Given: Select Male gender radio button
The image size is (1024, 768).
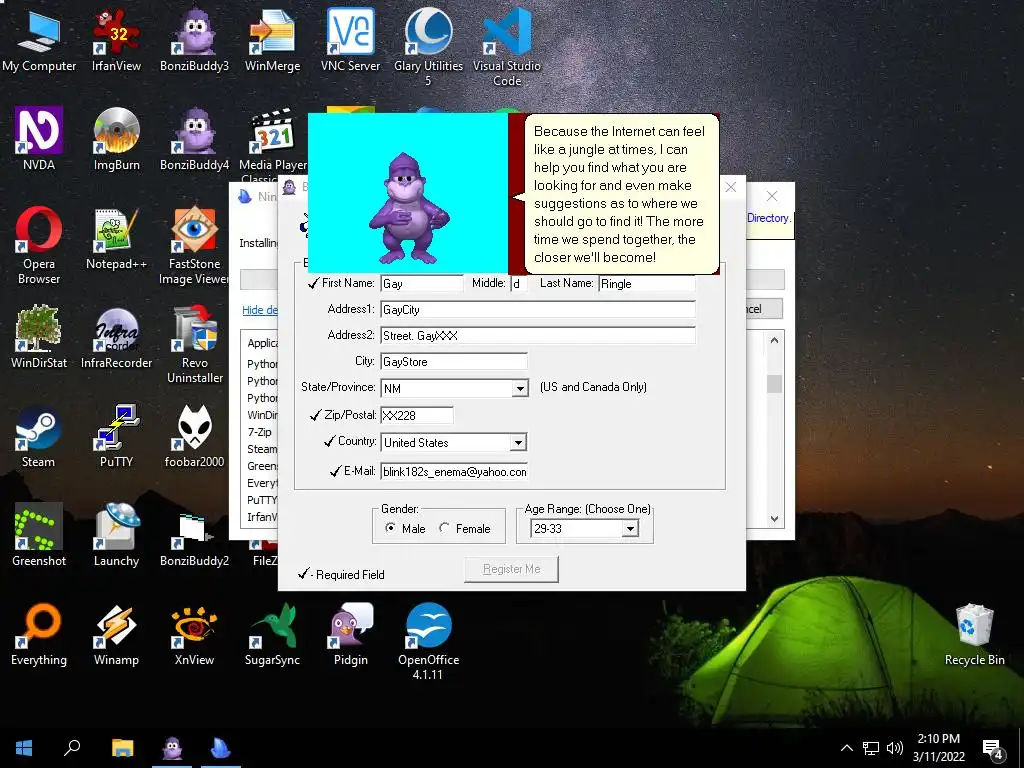Looking at the screenshot, I should tap(390, 528).
